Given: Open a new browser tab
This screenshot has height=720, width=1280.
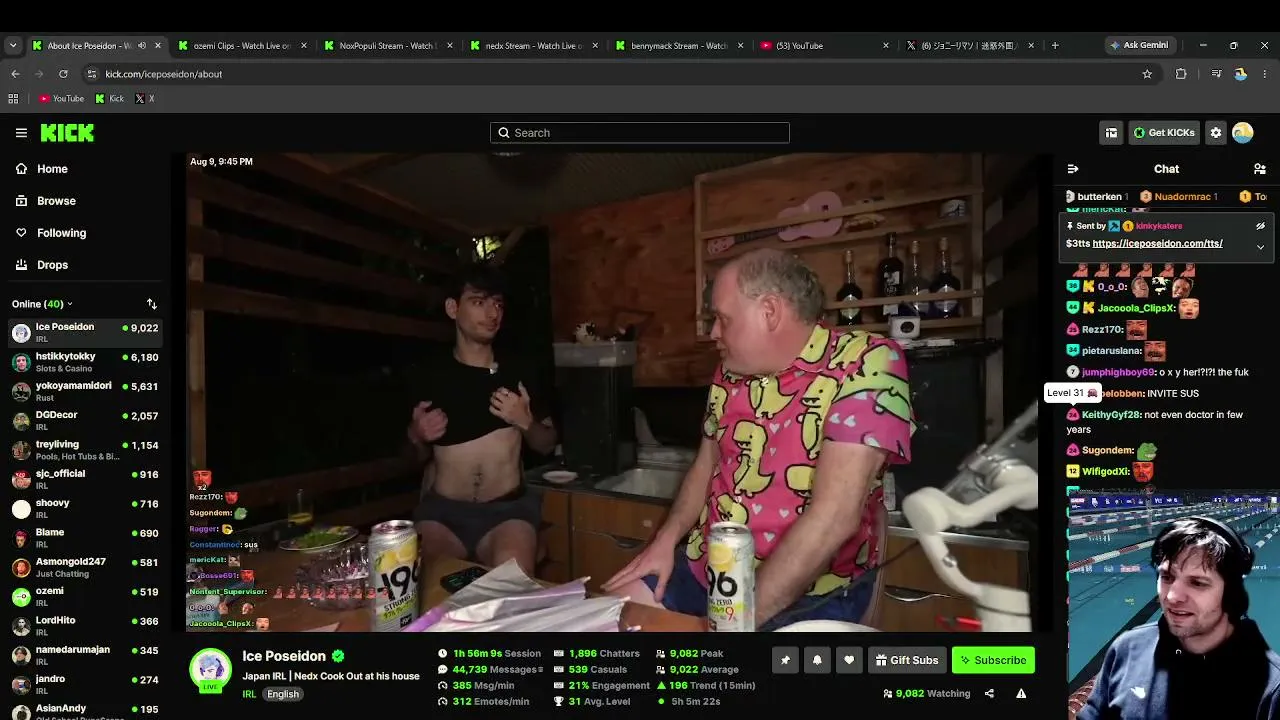Looking at the screenshot, I should coord(1055,45).
